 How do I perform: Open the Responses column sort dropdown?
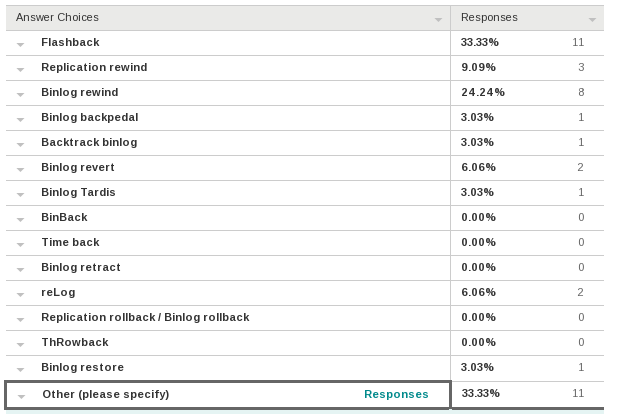click(x=592, y=19)
